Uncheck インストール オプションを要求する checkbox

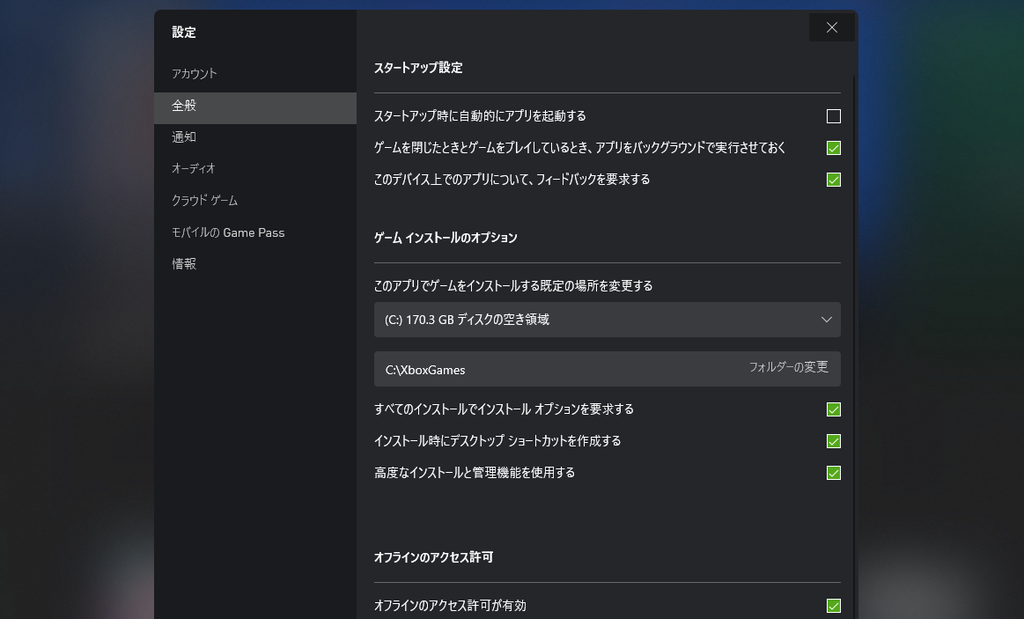click(x=833, y=409)
